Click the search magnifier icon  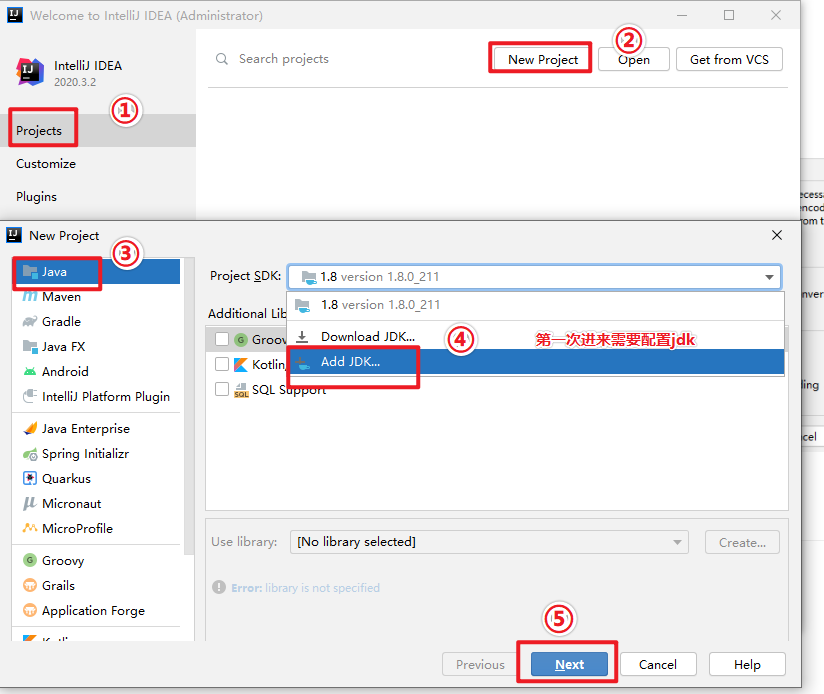point(222,59)
